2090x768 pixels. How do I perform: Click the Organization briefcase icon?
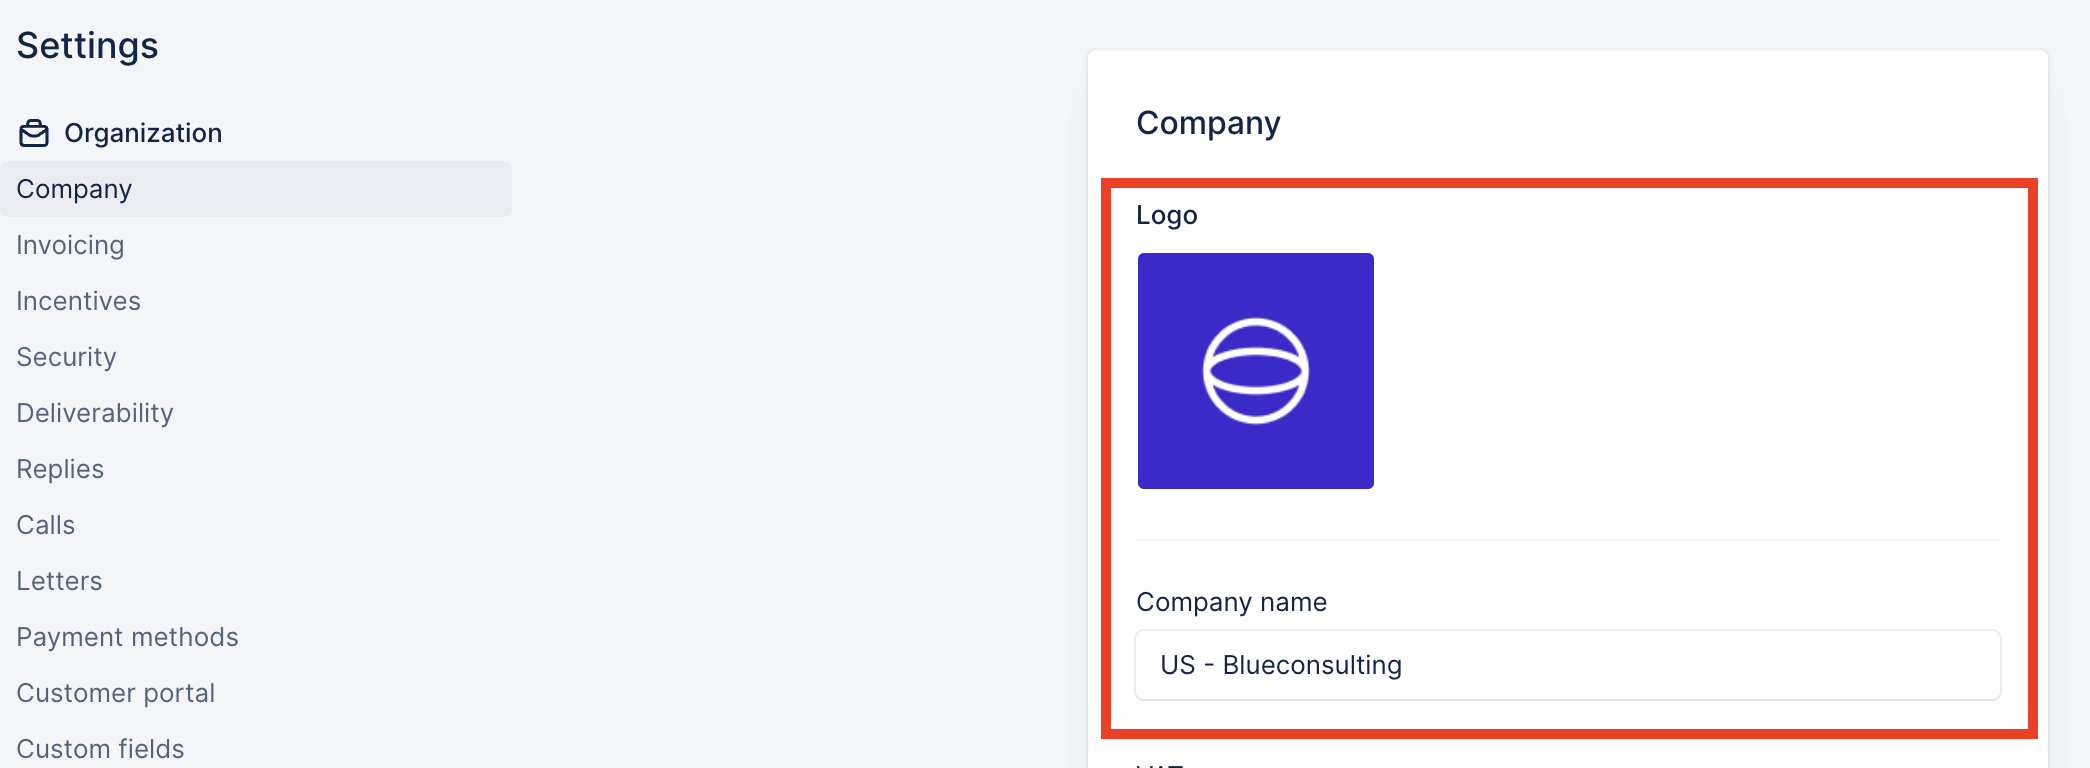(x=34, y=133)
